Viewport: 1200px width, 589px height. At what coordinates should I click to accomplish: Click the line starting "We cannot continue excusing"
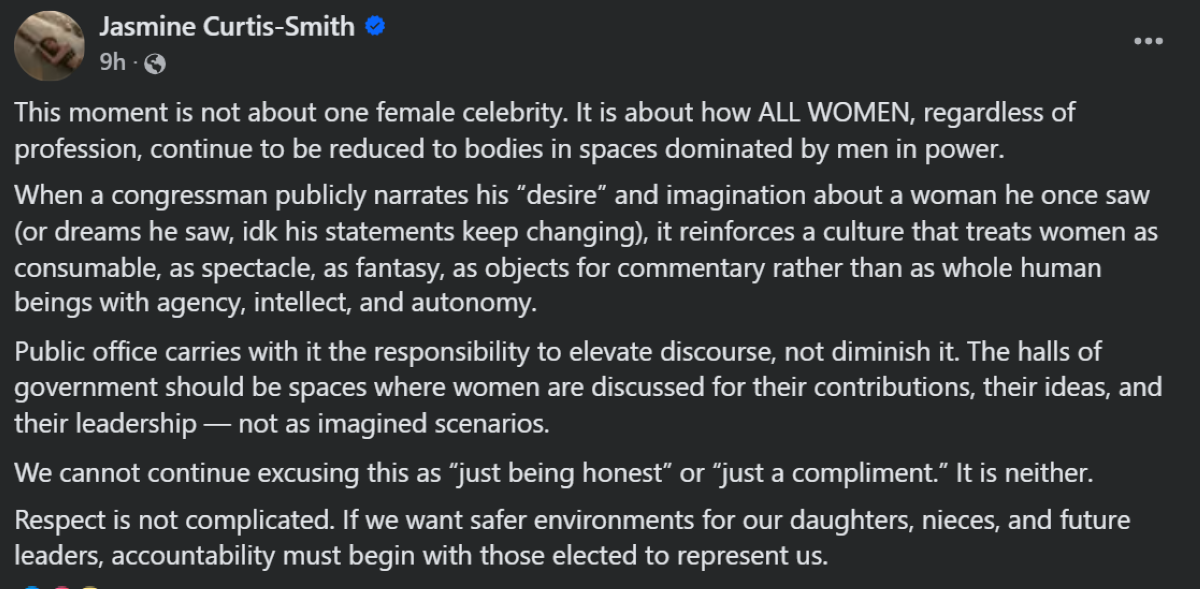(553, 473)
